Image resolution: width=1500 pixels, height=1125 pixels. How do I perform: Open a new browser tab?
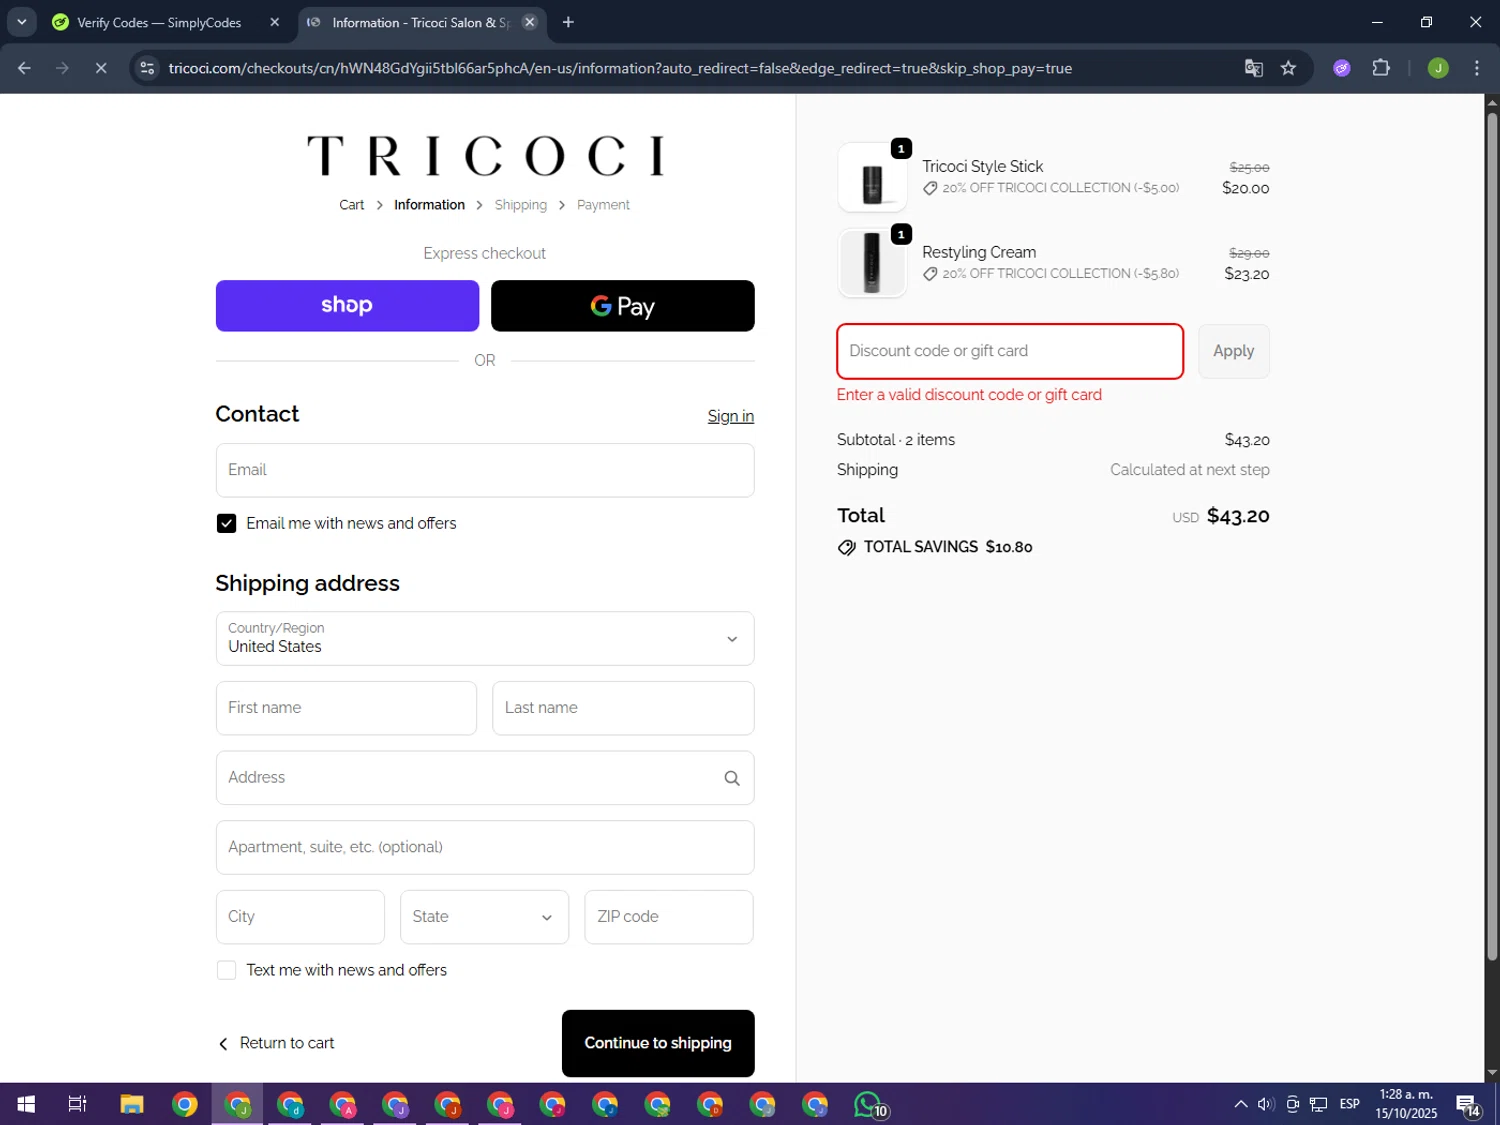(x=568, y=22)
